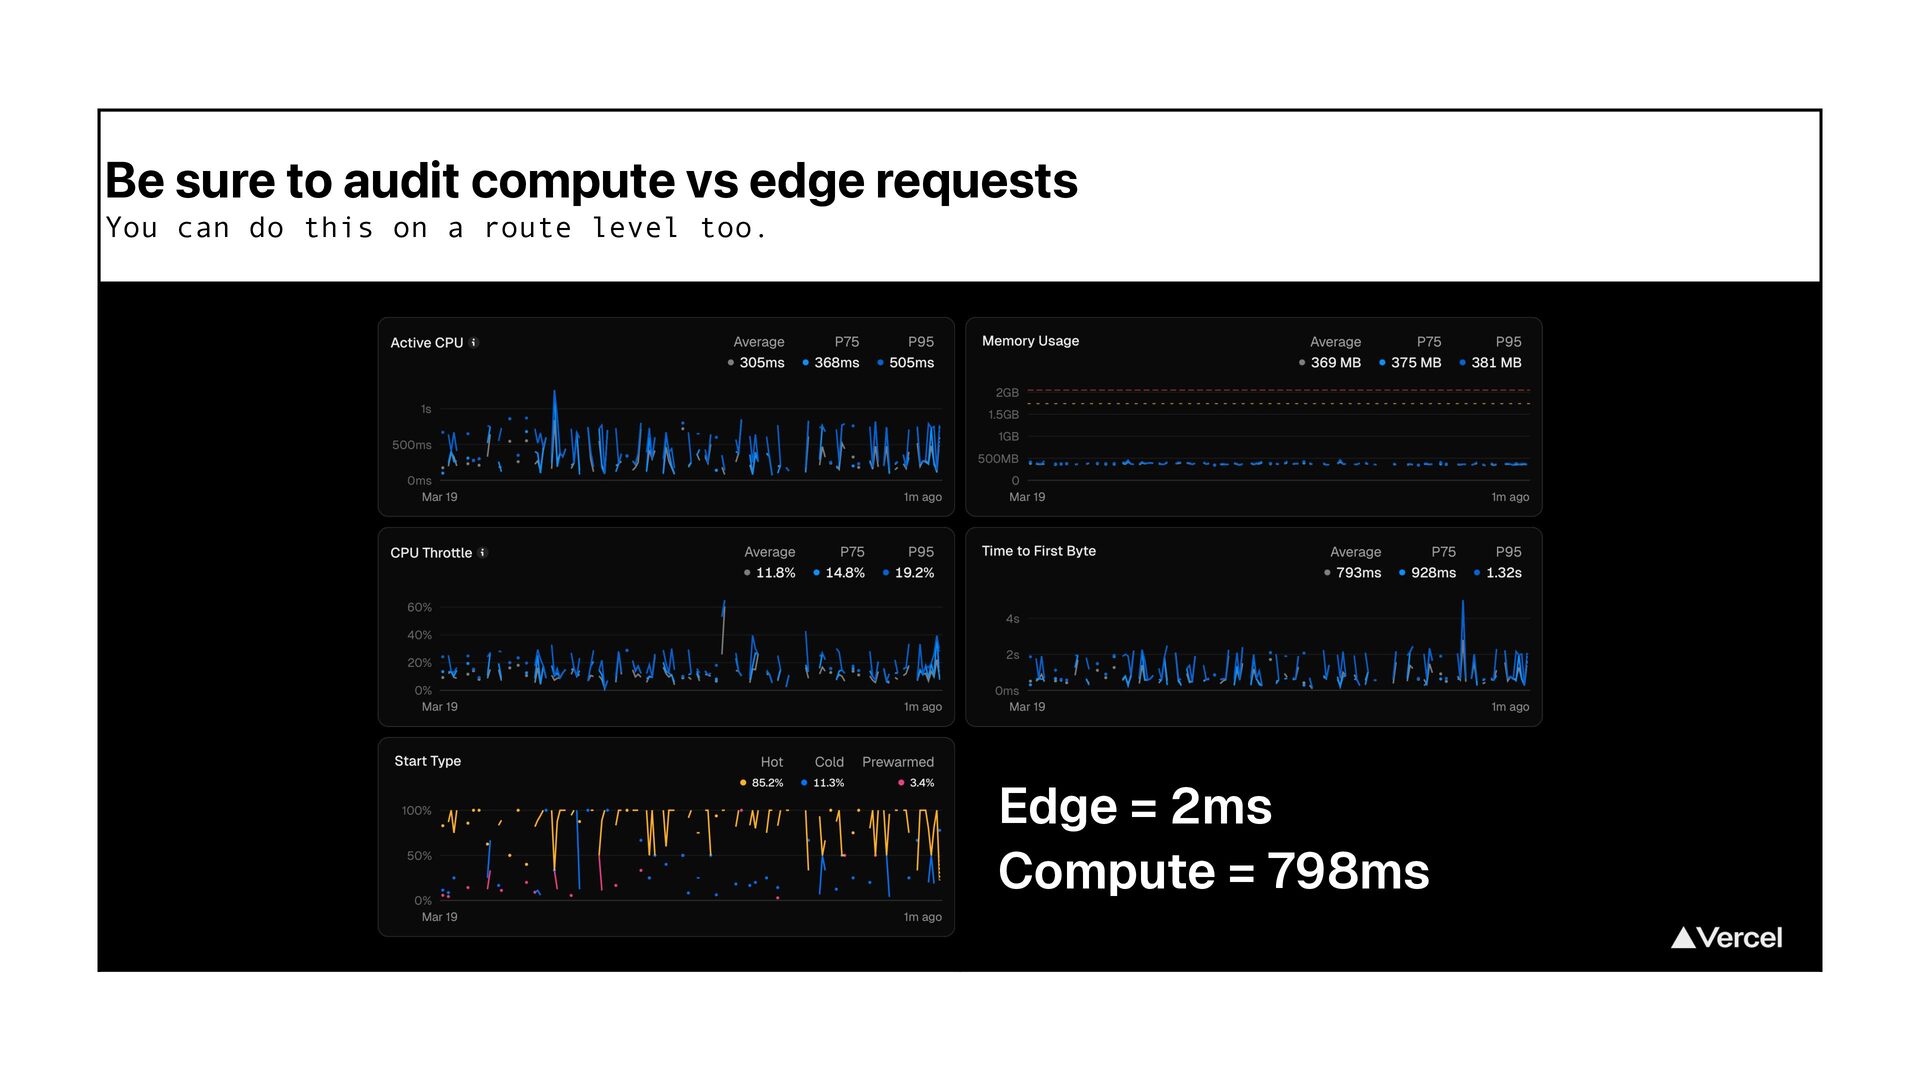The image size is (1920, 1080).
Task: Click the Active CPU info icon
Action: pyautogui.click(x=474, y=342)
